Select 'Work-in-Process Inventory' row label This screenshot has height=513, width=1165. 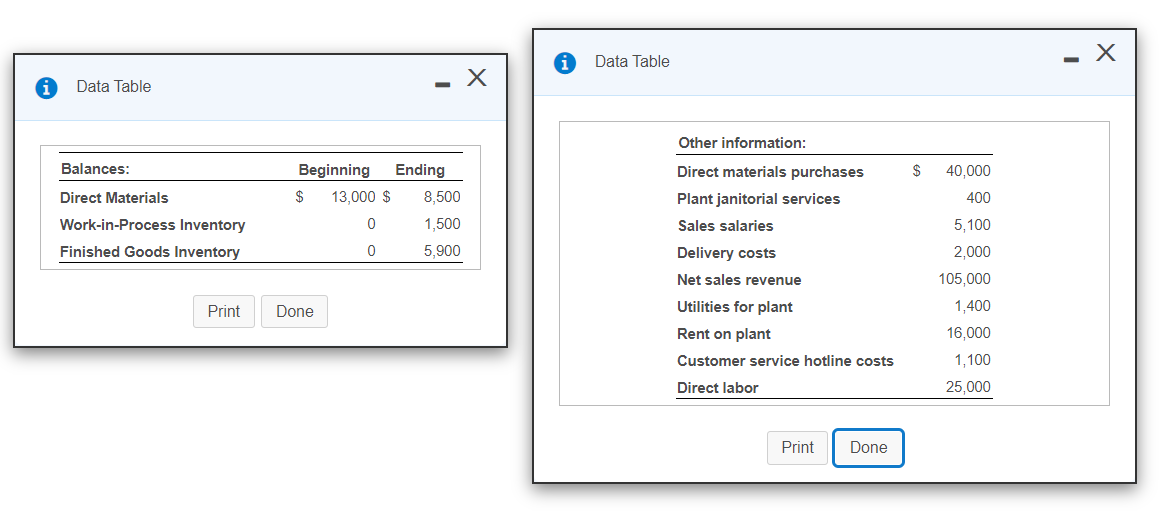point(152,225)
